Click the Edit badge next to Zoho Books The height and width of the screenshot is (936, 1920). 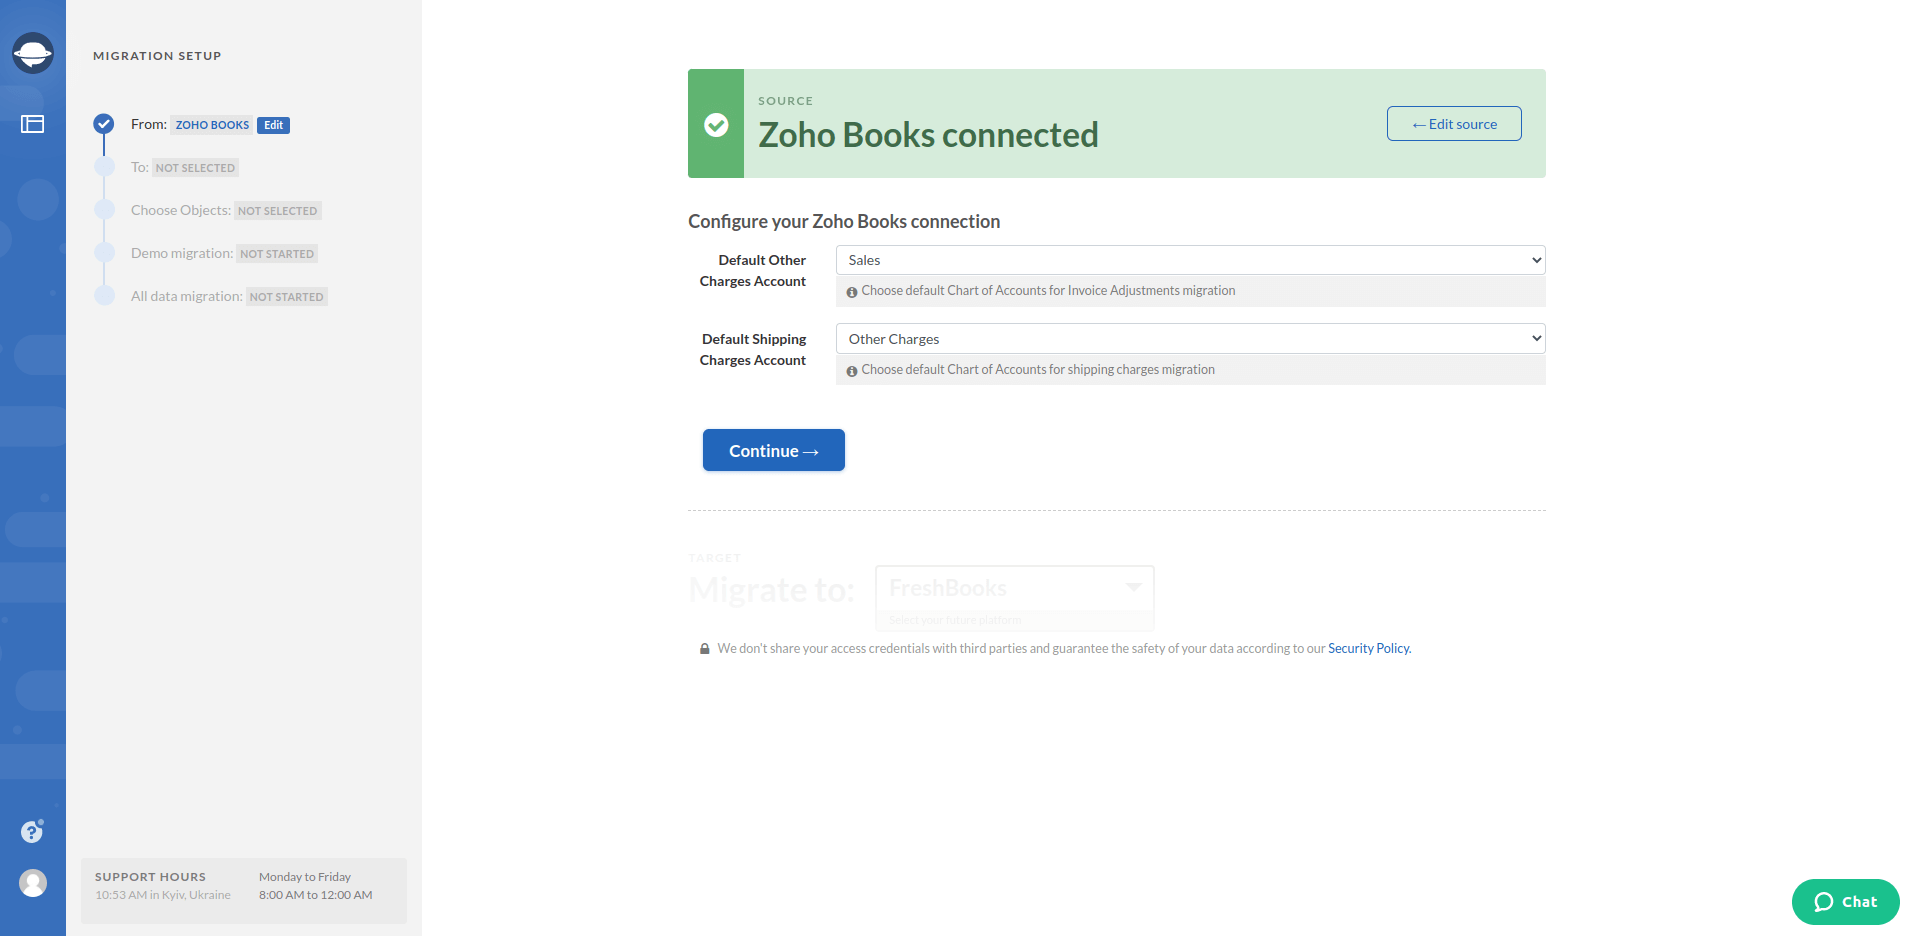(273, 125)
